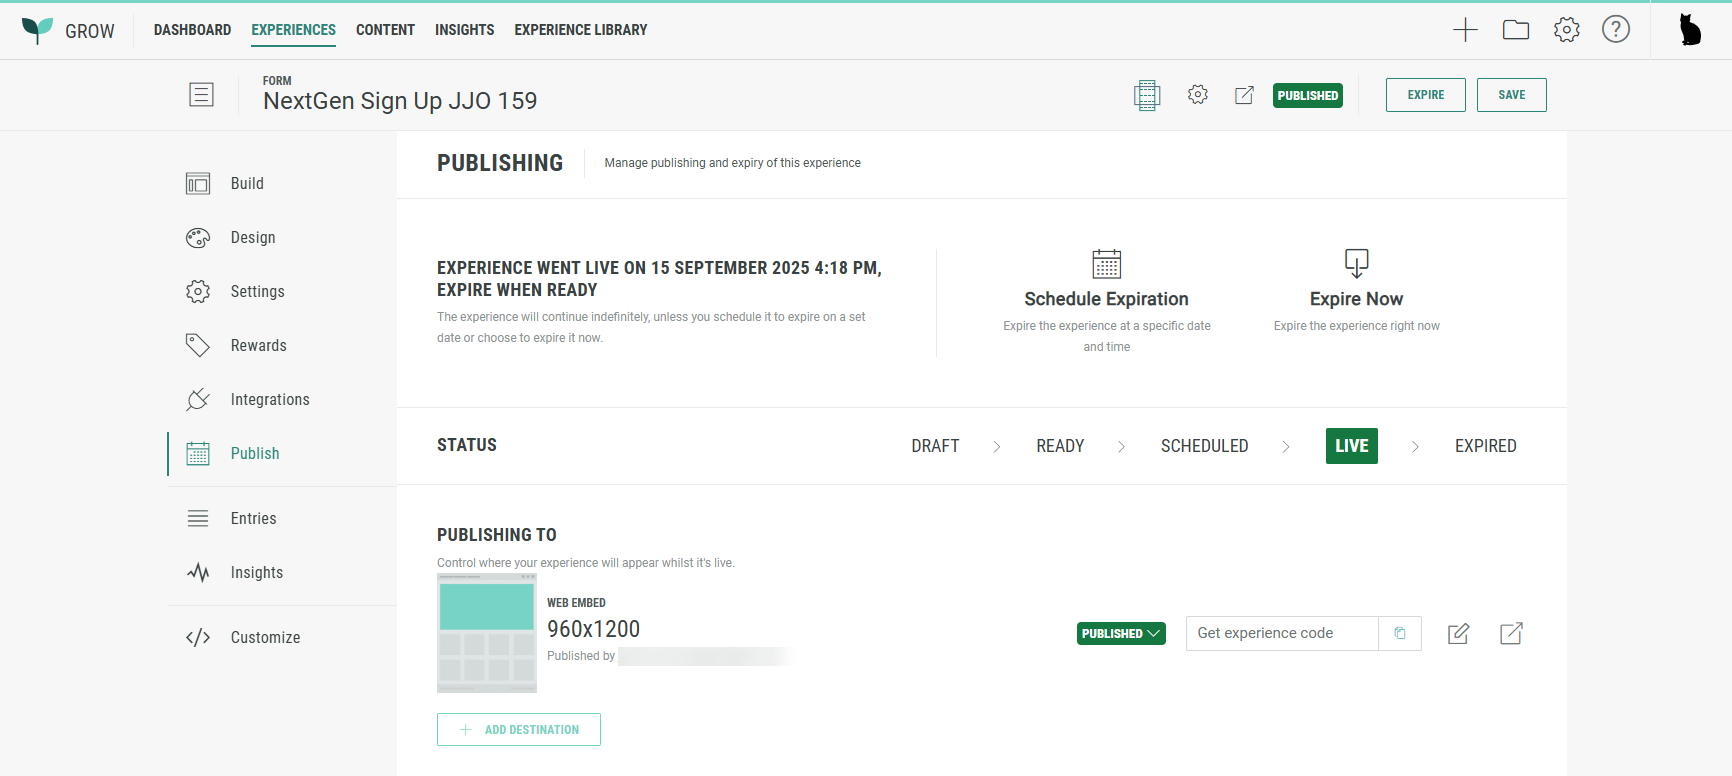Viewport: 1732px width, 776px height.
Task: Select the LIVE status step
Action: (1351, 446)
